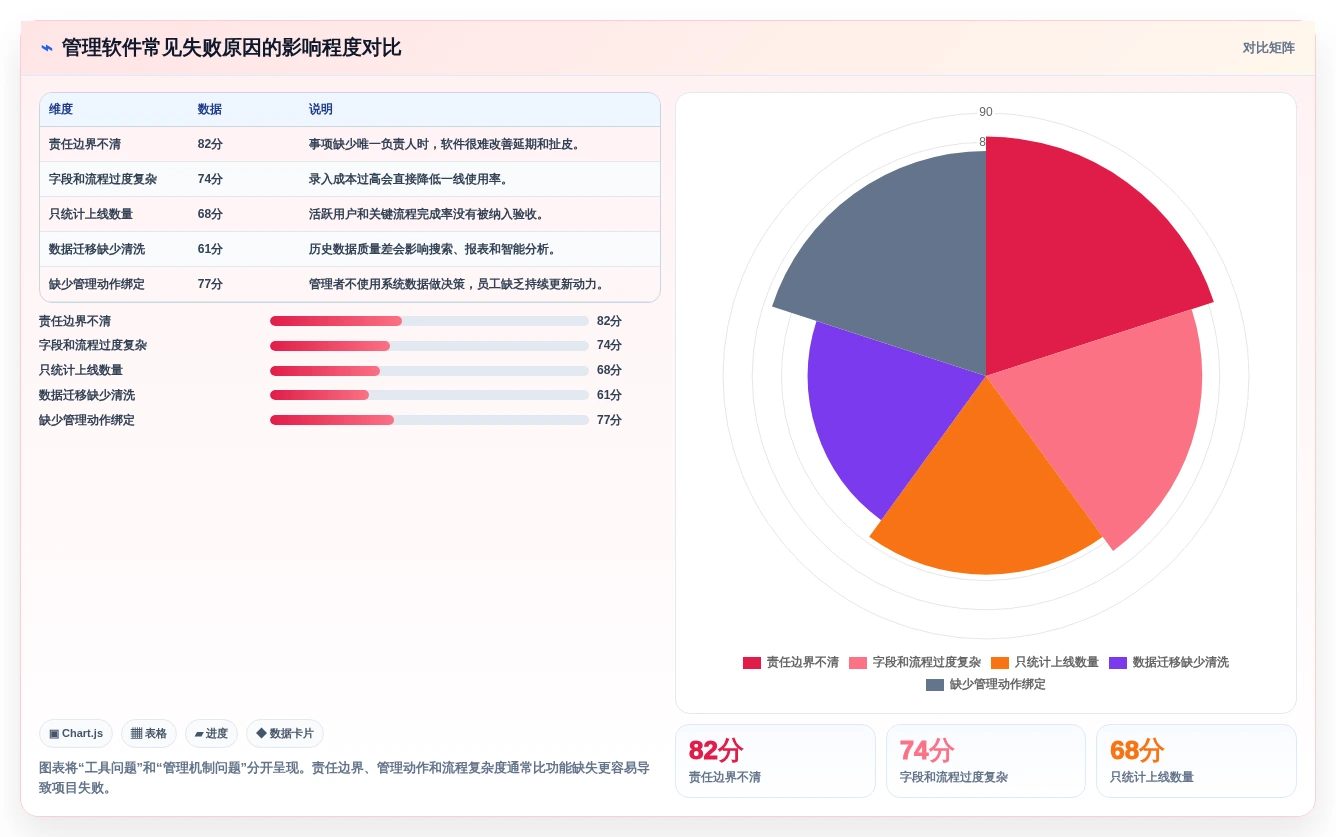
Task: Click description 录入成本过高会直接降低一线使用率
Action: (x=409, y=179)
